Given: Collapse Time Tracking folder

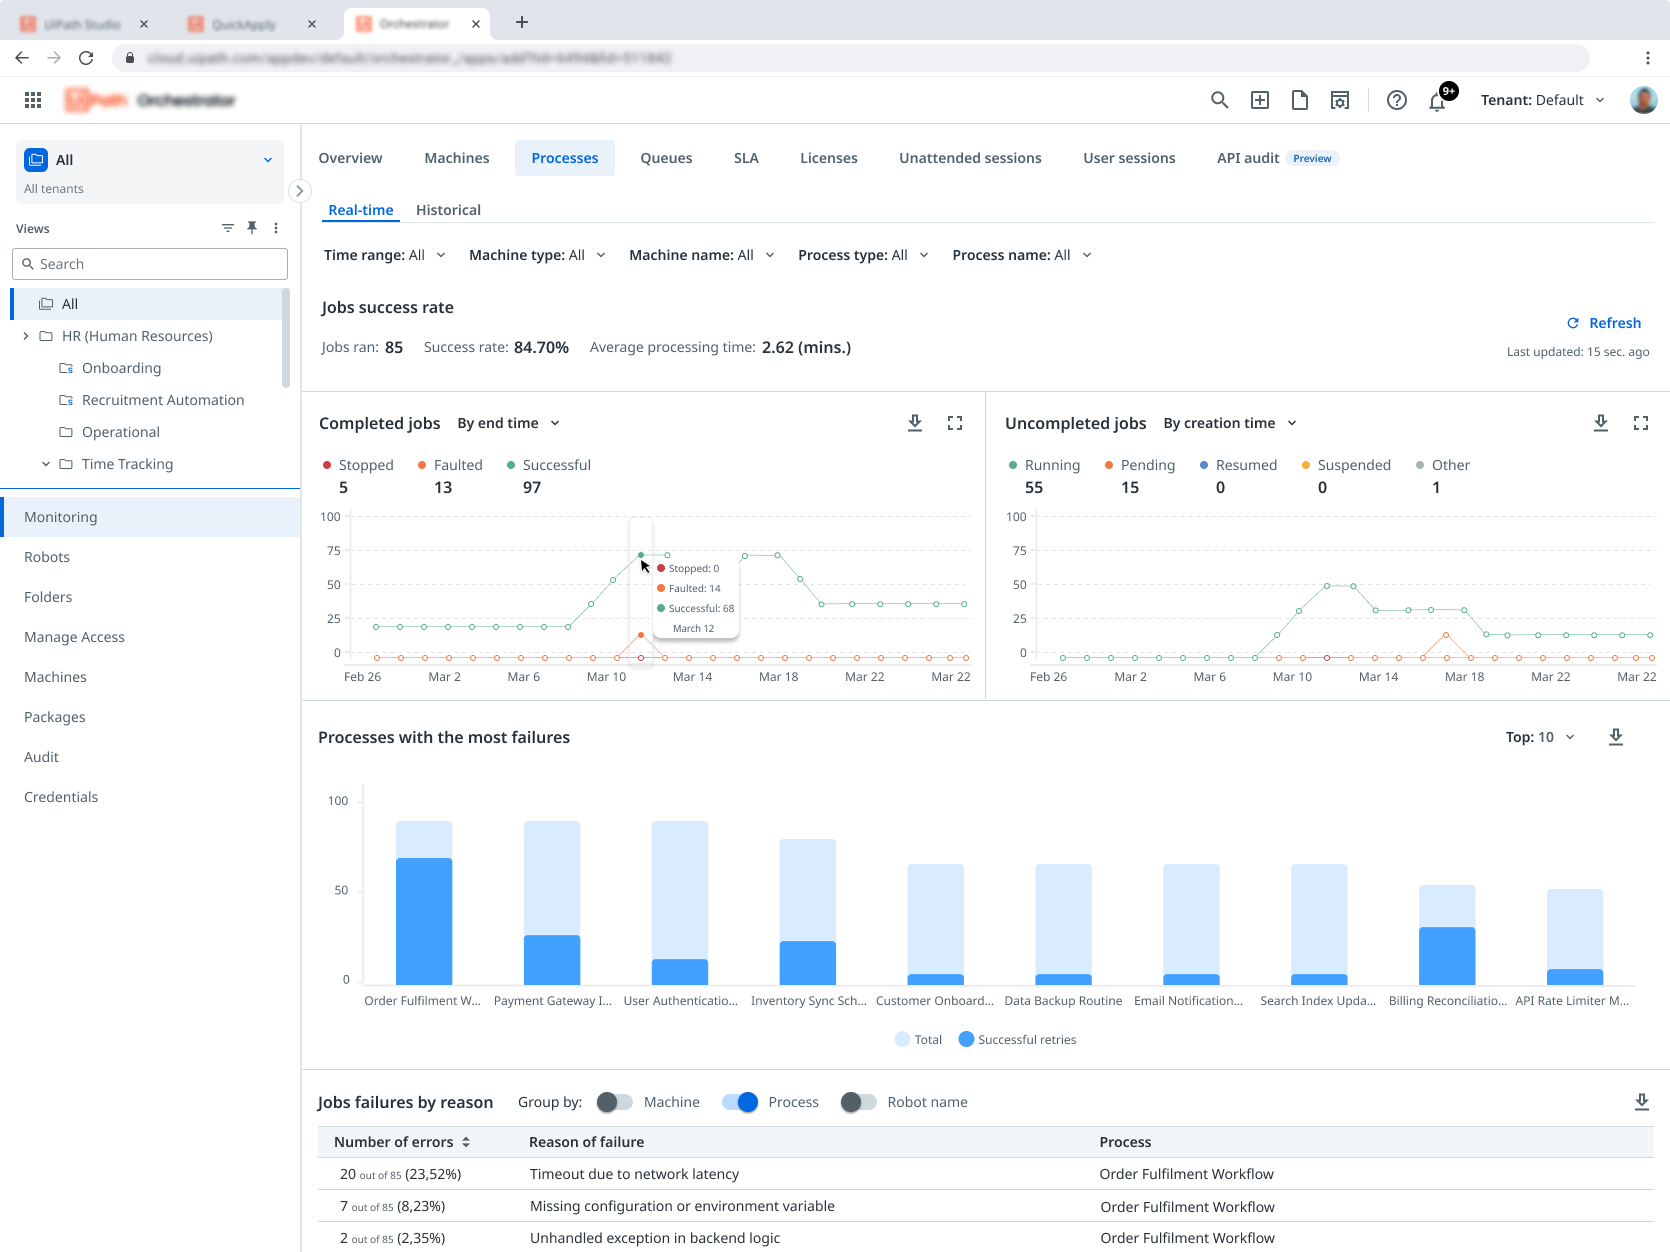Looking at the screenshot, I should pos(46,464).
